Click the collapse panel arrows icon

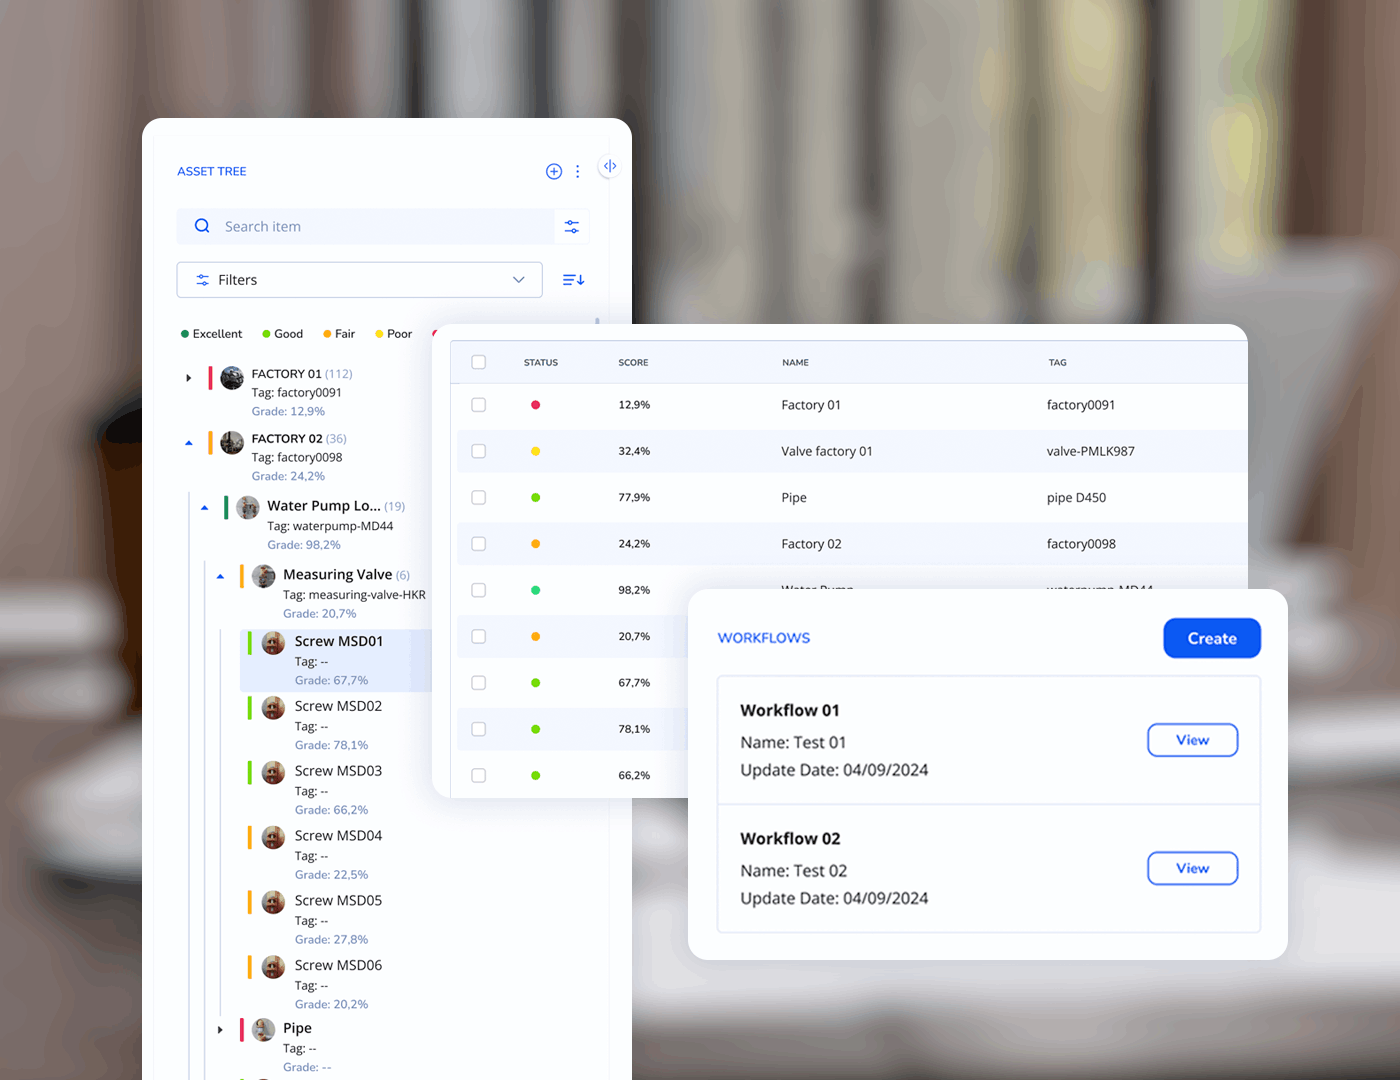(609, 166)
